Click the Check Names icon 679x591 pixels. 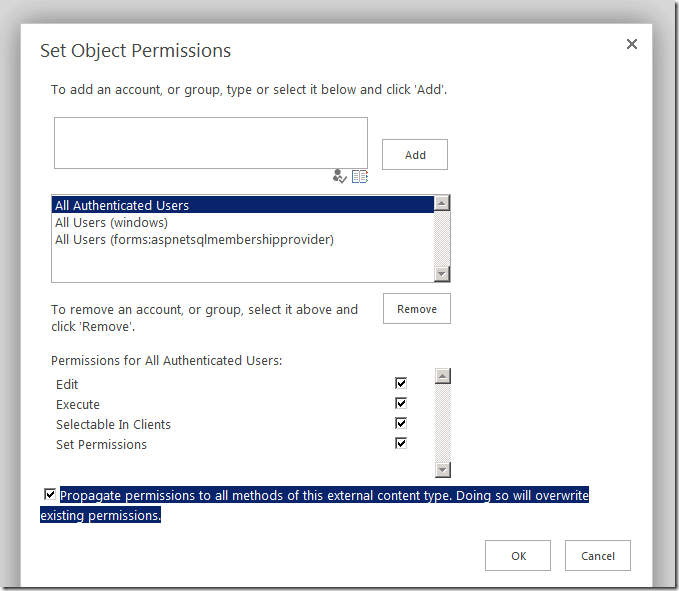pyautogui.click(x=340, y=177)
